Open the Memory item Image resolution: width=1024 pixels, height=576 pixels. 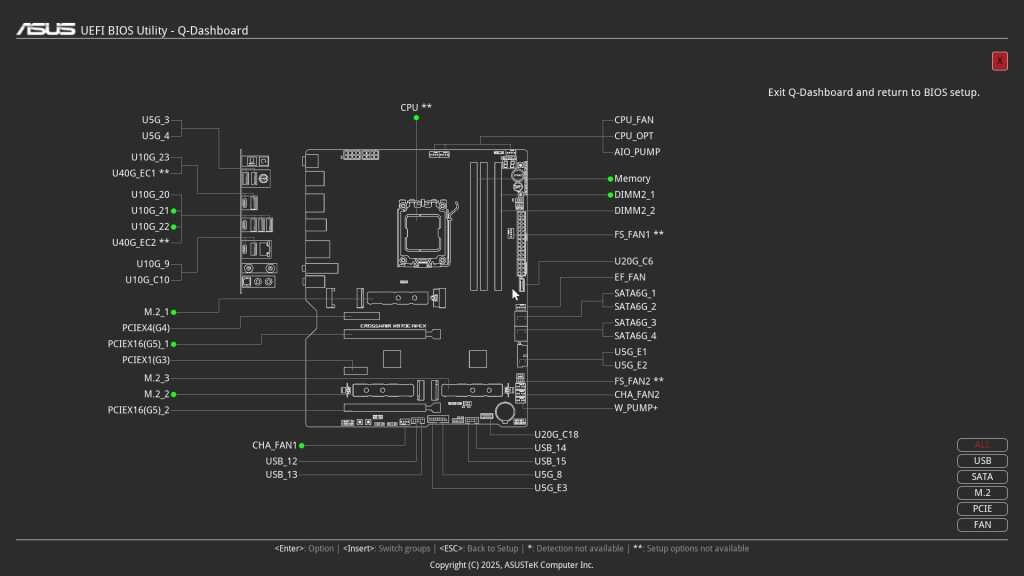click(x=632, y=178)
